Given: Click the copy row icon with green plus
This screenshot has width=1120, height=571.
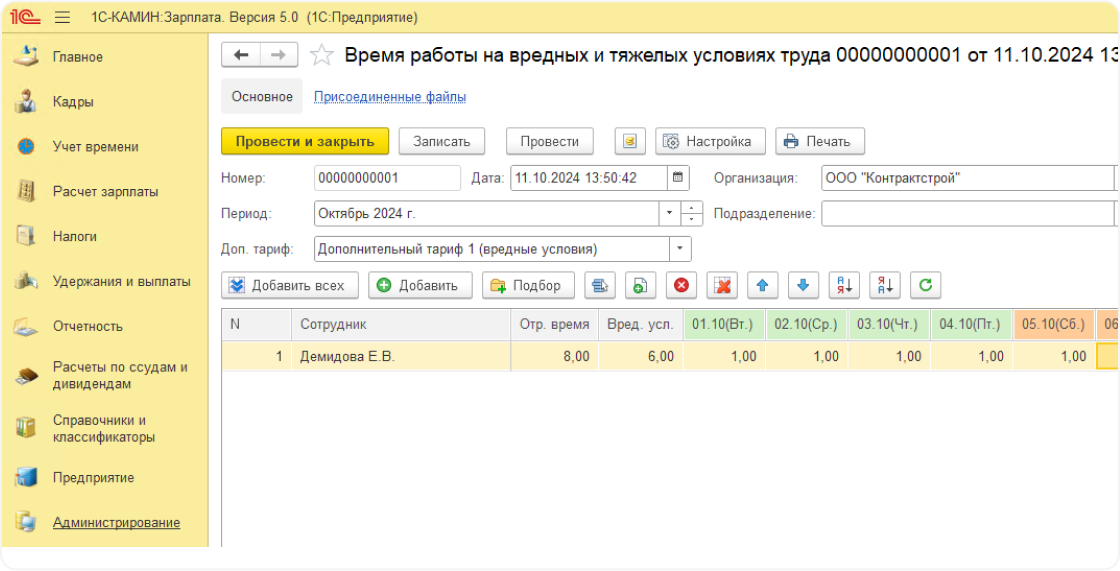Looking at the screenshot, I should (641, 285).
